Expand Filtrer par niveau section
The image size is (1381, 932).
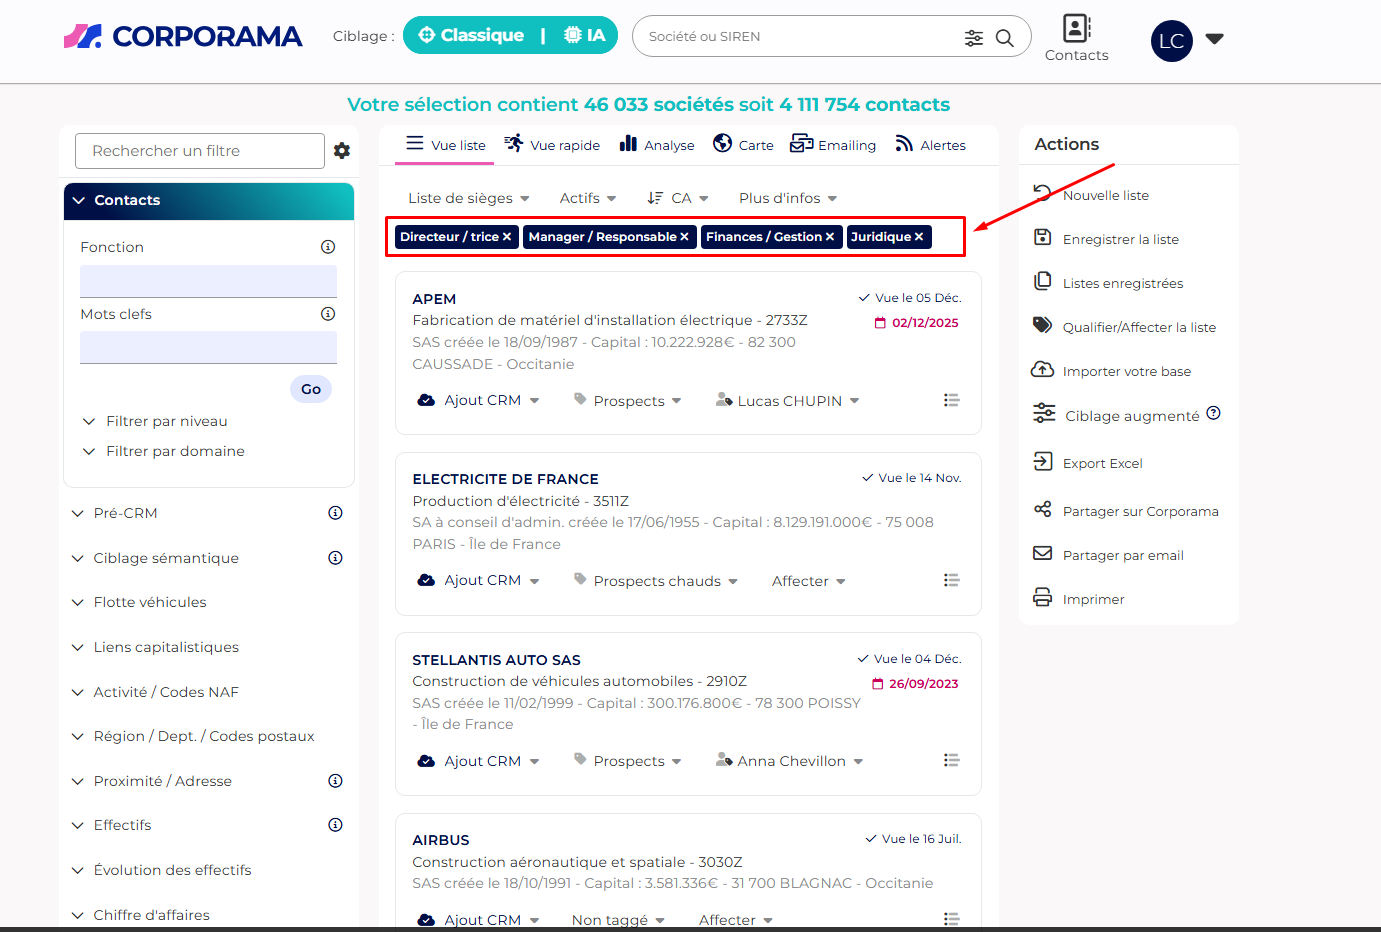[x=166, y=421]
